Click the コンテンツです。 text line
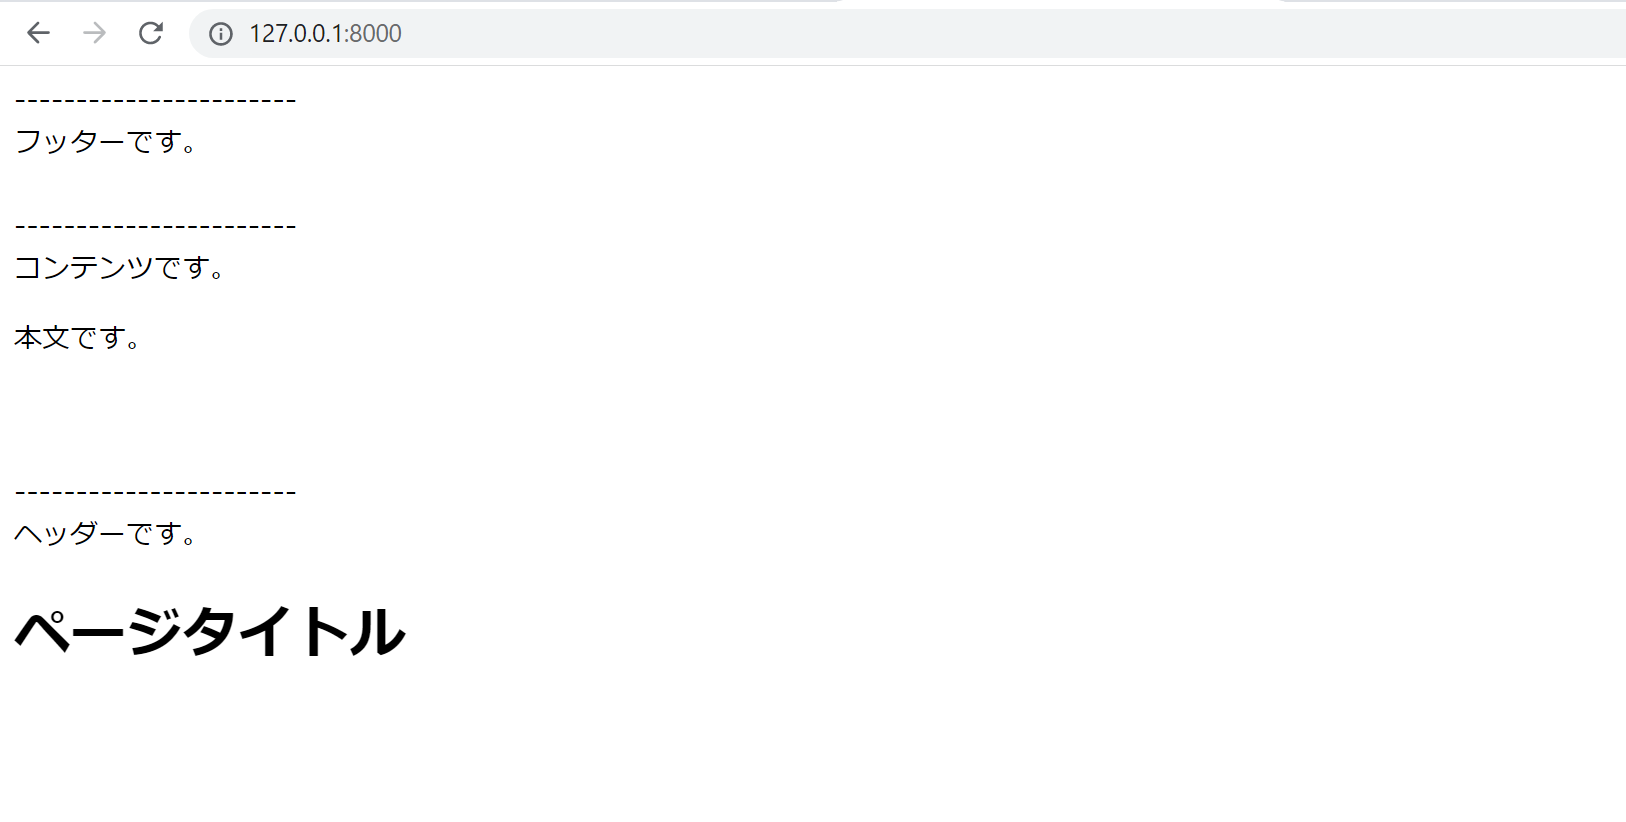1626x822 pixels. coord(120,268)
